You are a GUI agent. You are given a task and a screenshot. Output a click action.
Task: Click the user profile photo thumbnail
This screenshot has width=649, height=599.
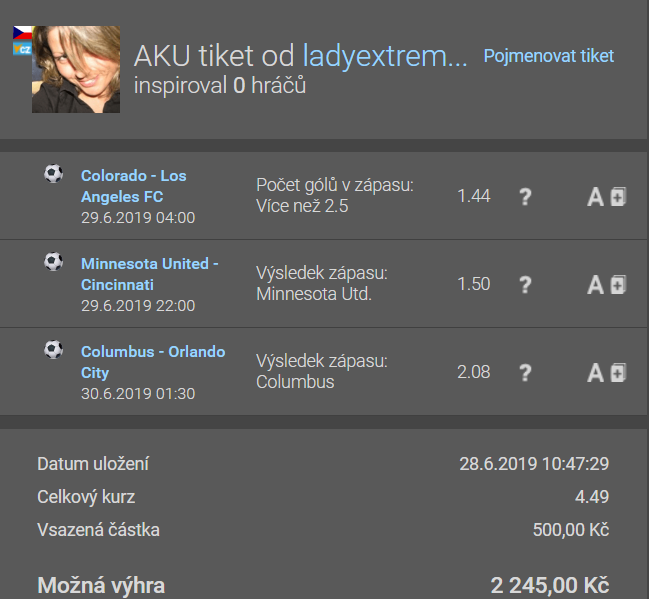pos(76,69)
